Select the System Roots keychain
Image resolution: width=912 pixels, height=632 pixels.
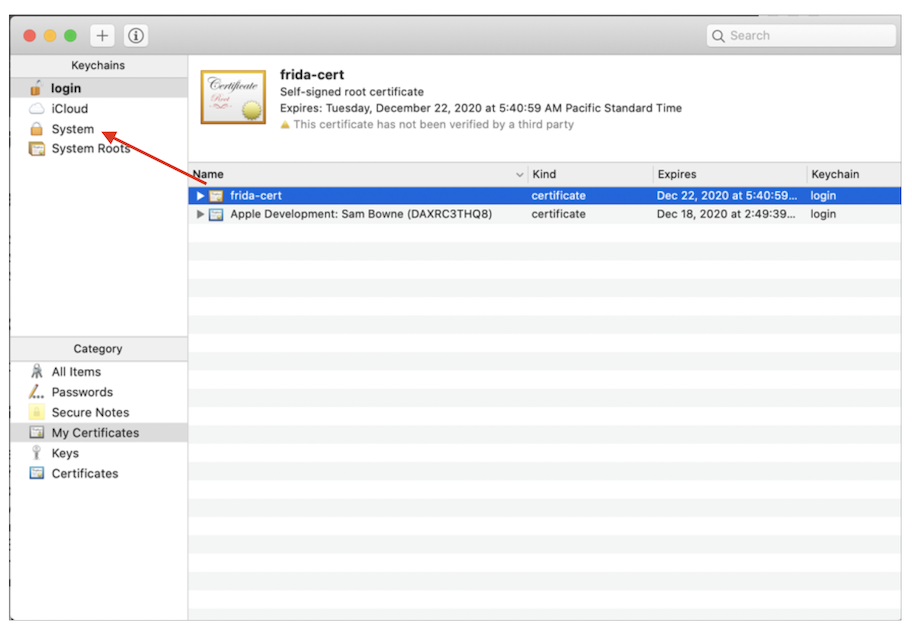pos(99,149)
